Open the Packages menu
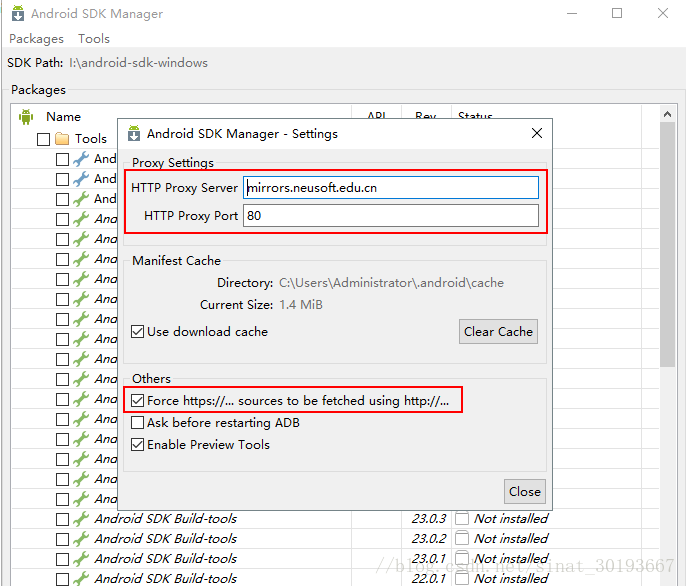 pyautogui.click(x=36, y=39)
